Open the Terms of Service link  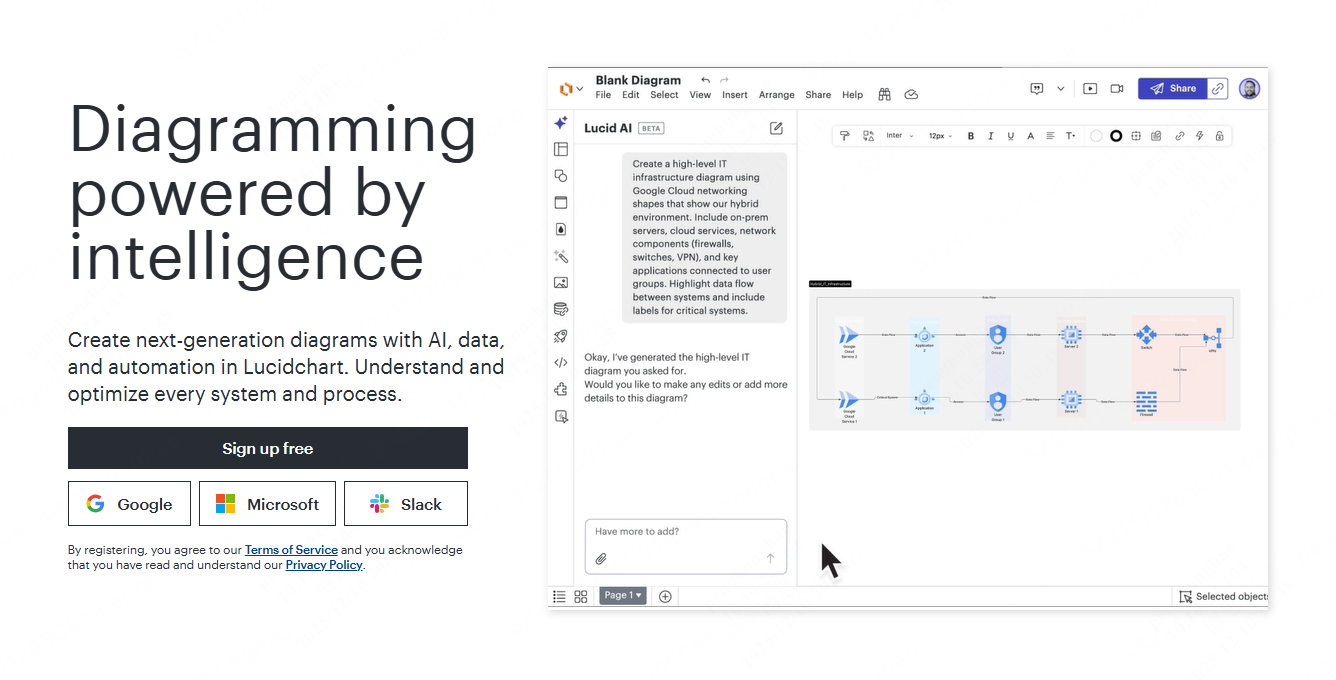tap(291, 550)
